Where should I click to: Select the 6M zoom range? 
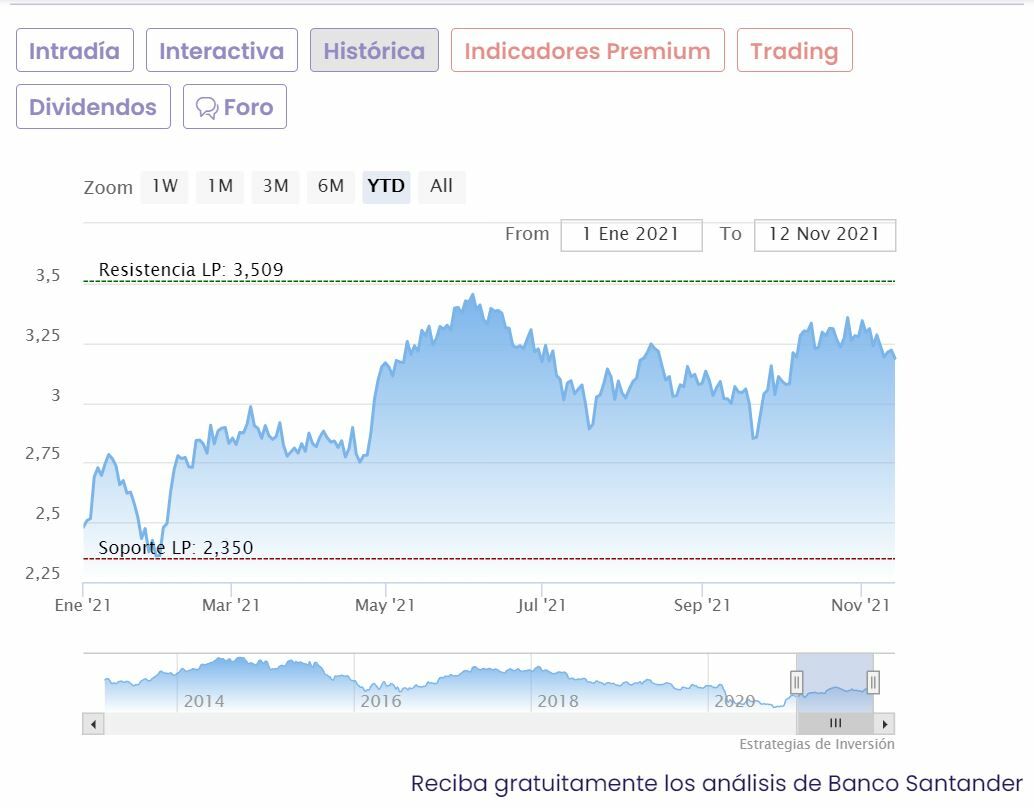(331, 186)
